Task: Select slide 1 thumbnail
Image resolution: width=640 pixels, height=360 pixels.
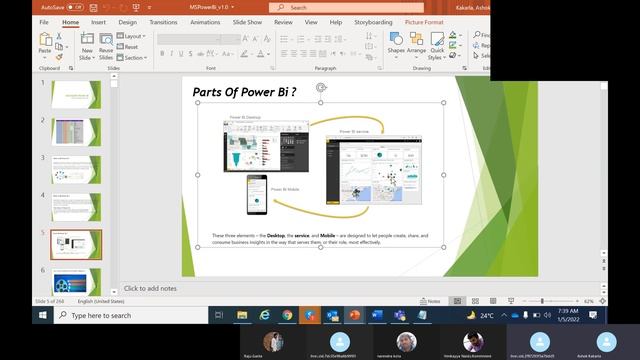Action: (76, 95)
